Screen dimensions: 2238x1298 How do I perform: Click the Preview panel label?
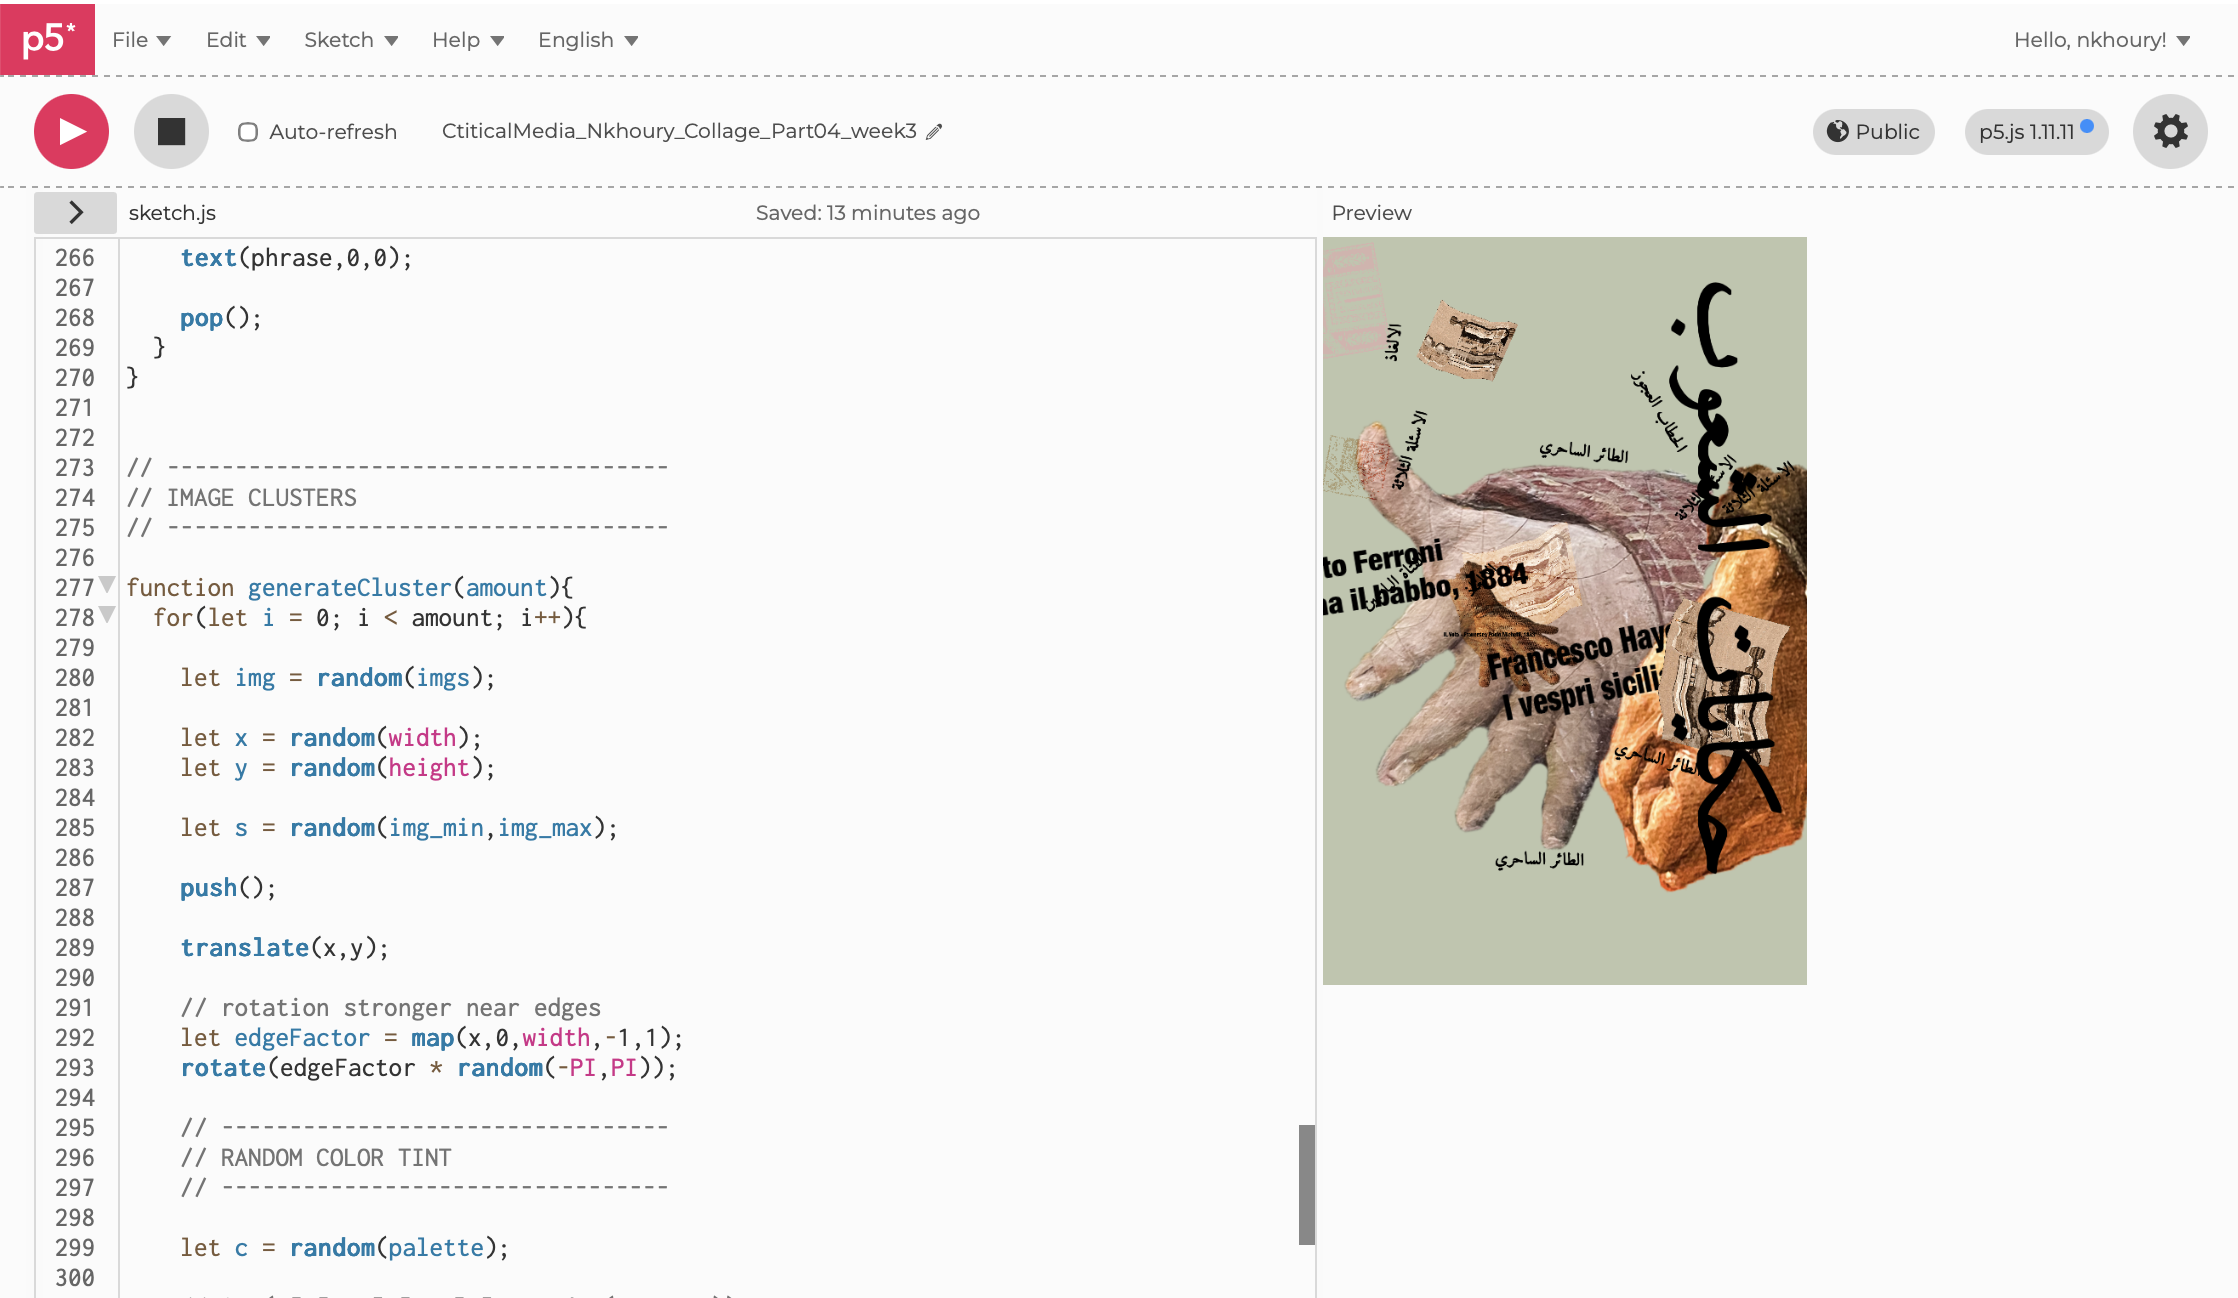coord(1371,213)
